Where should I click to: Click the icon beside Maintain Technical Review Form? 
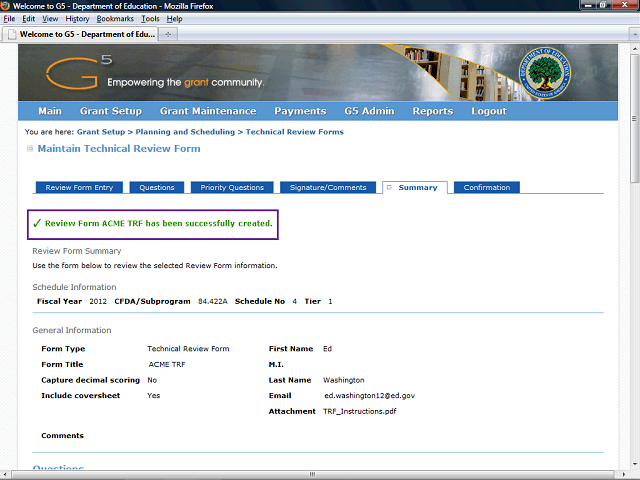pyautogui.click(x=30, y=149)
